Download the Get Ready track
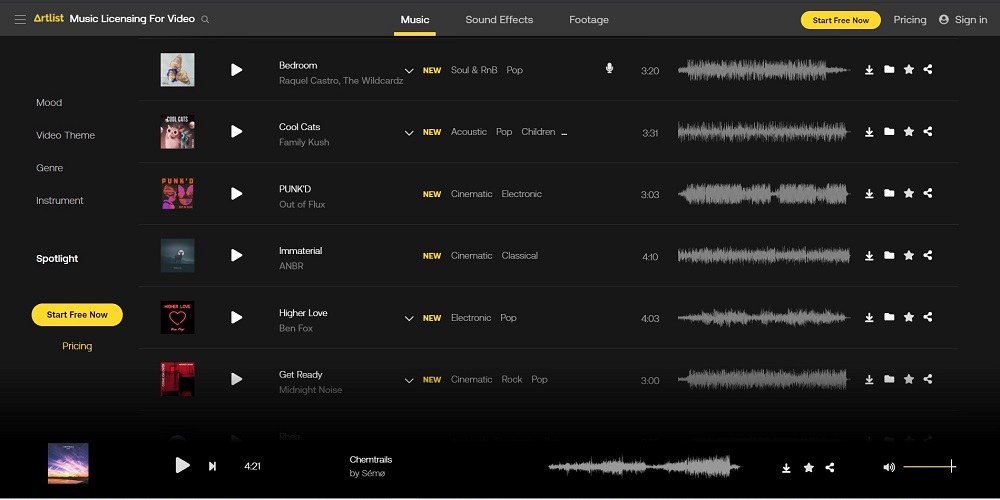The image size is (1000, 500). coord(869,379)
